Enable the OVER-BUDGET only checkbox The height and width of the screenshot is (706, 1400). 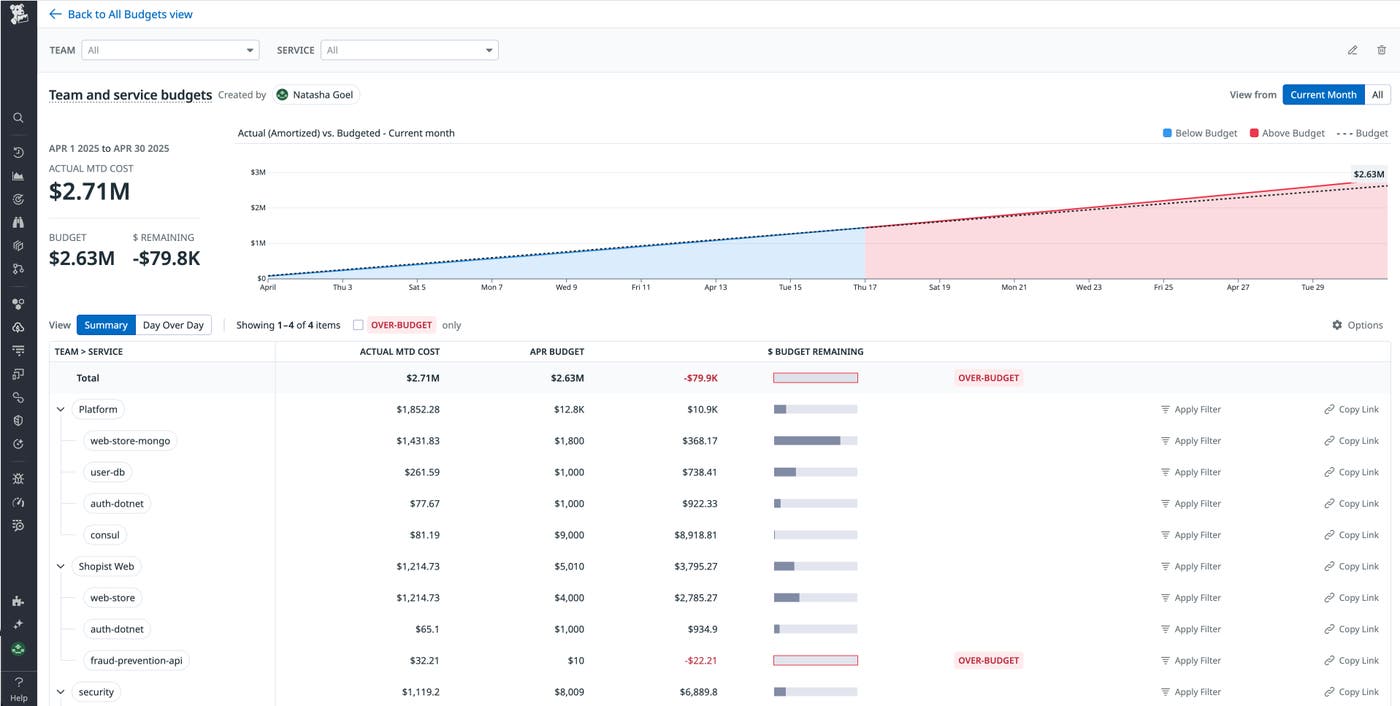coord(358,325)
